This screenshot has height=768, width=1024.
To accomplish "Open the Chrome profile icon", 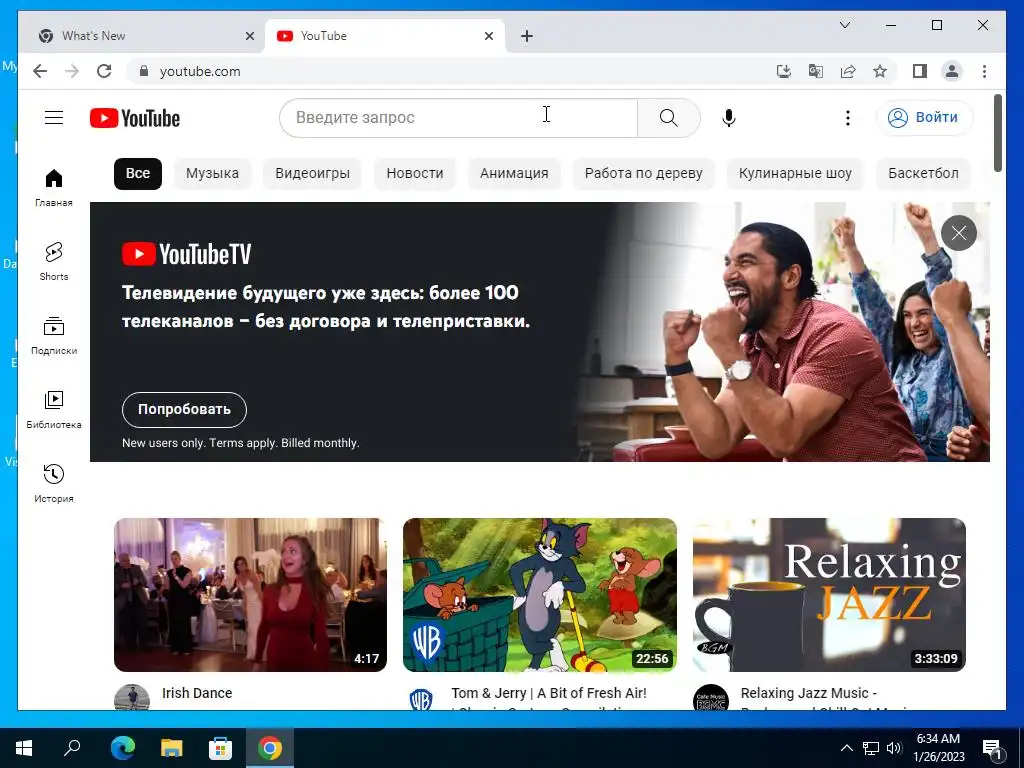I will click(x=952, y=71).
